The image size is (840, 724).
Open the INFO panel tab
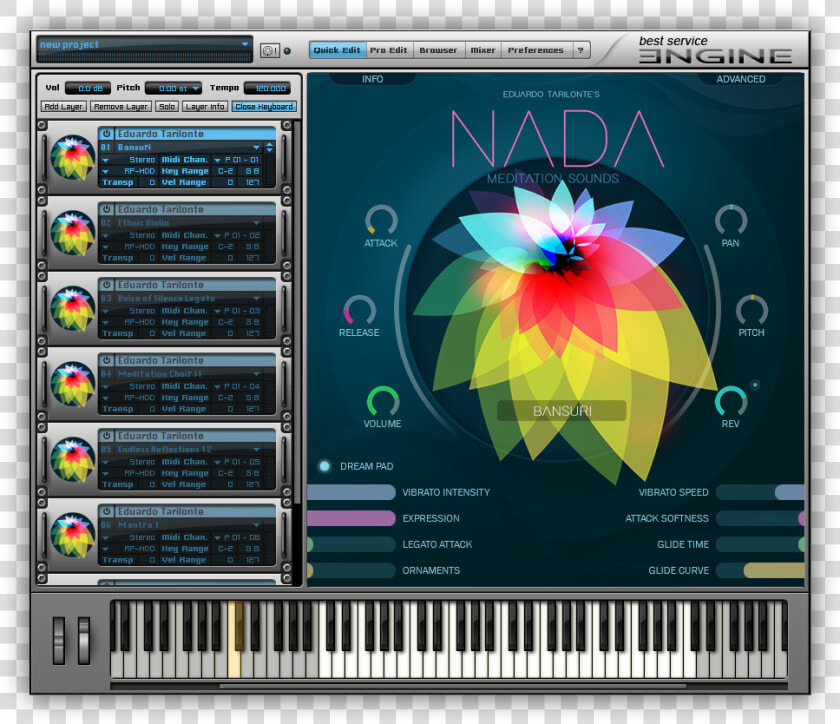click(x=372, y=79)
